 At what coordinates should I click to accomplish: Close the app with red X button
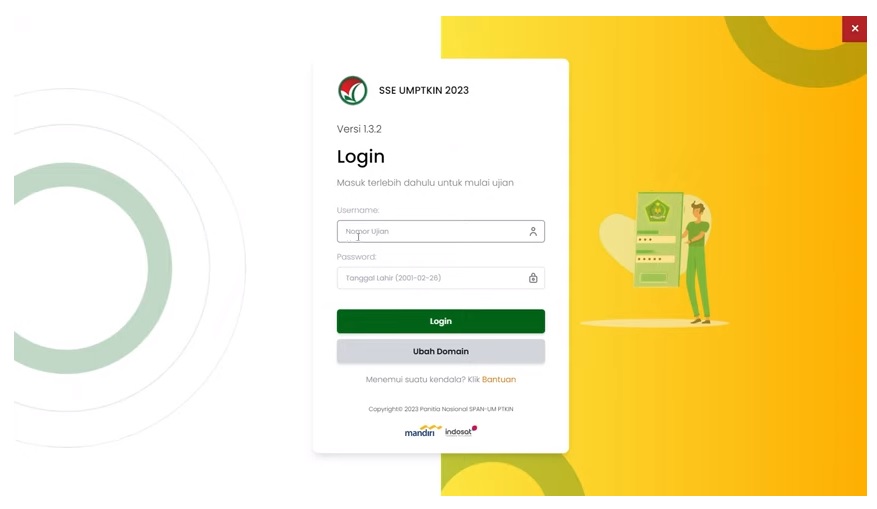click(855, 29)
